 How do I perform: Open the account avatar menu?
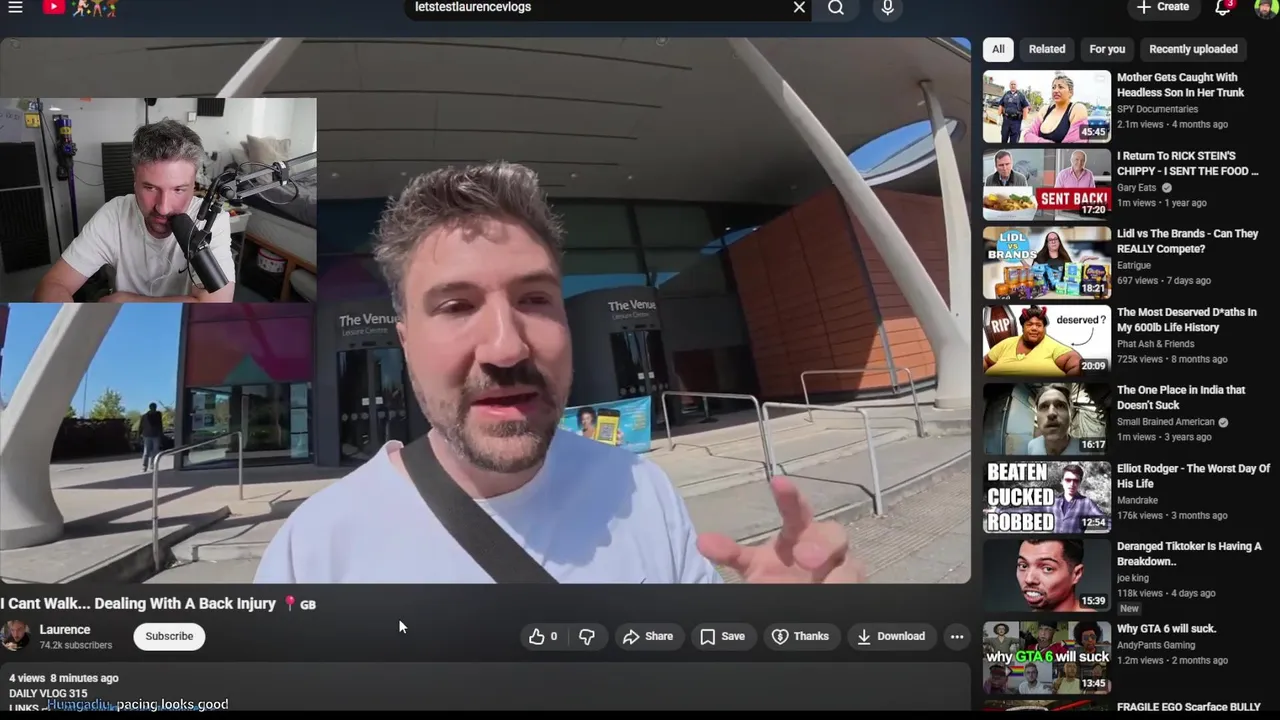click(1264, 7)
